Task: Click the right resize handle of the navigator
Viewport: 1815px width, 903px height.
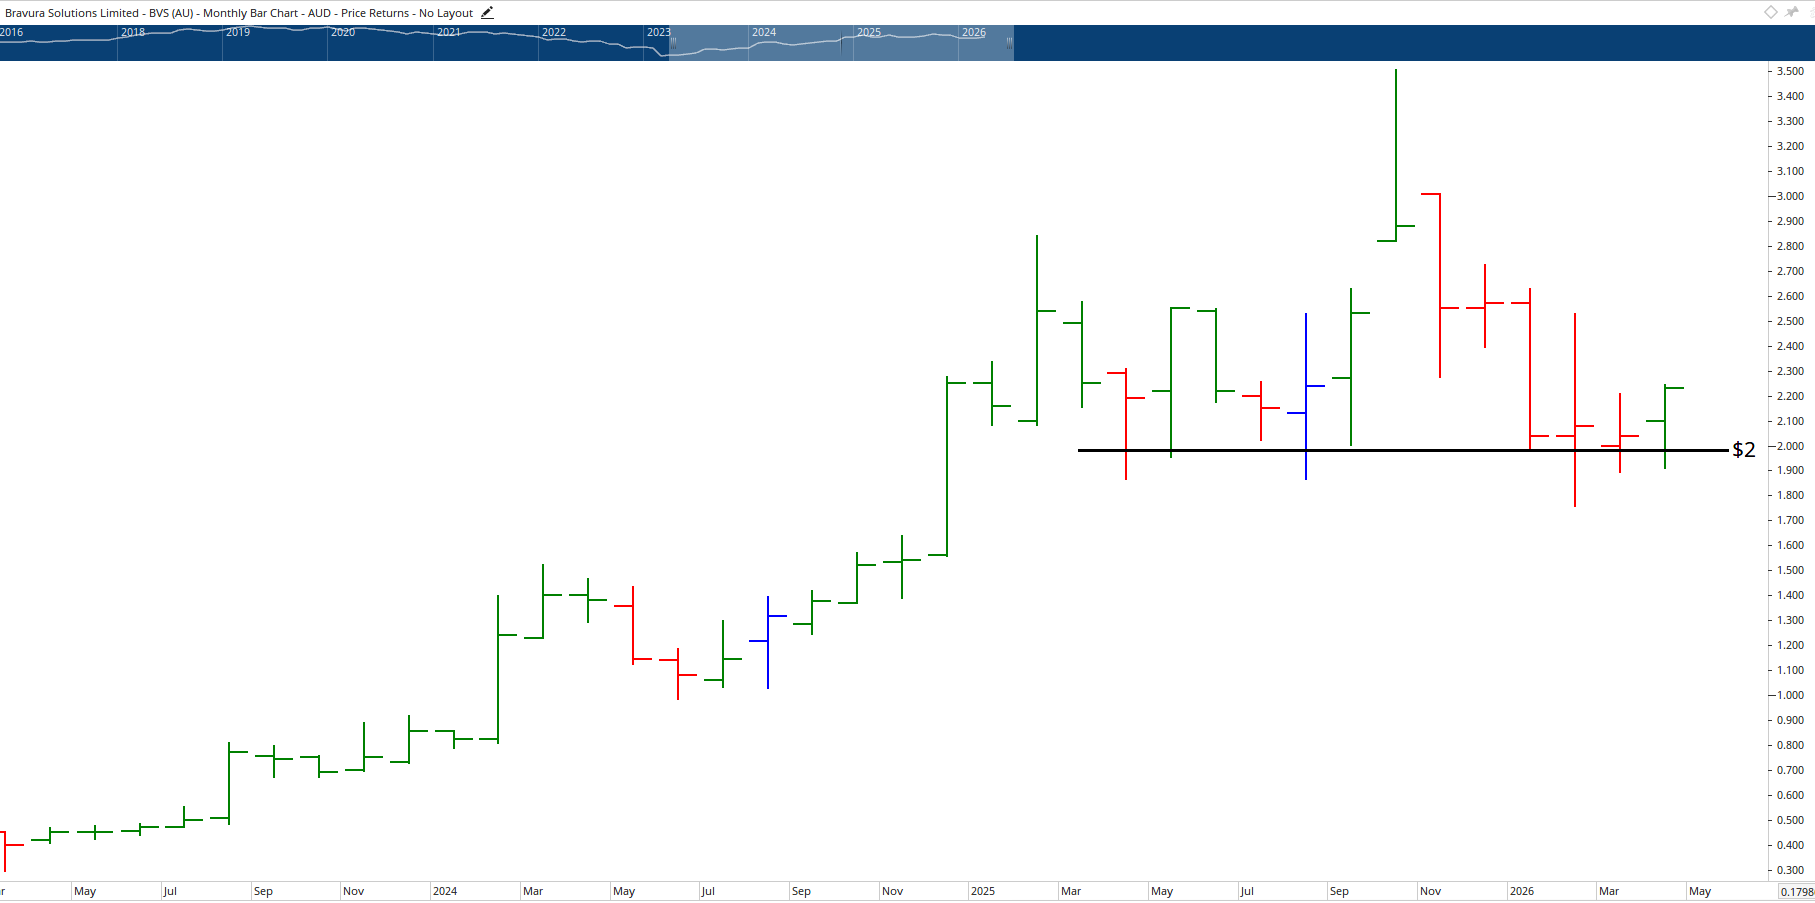Action: pyautogui.click(x=1008, y=44)
